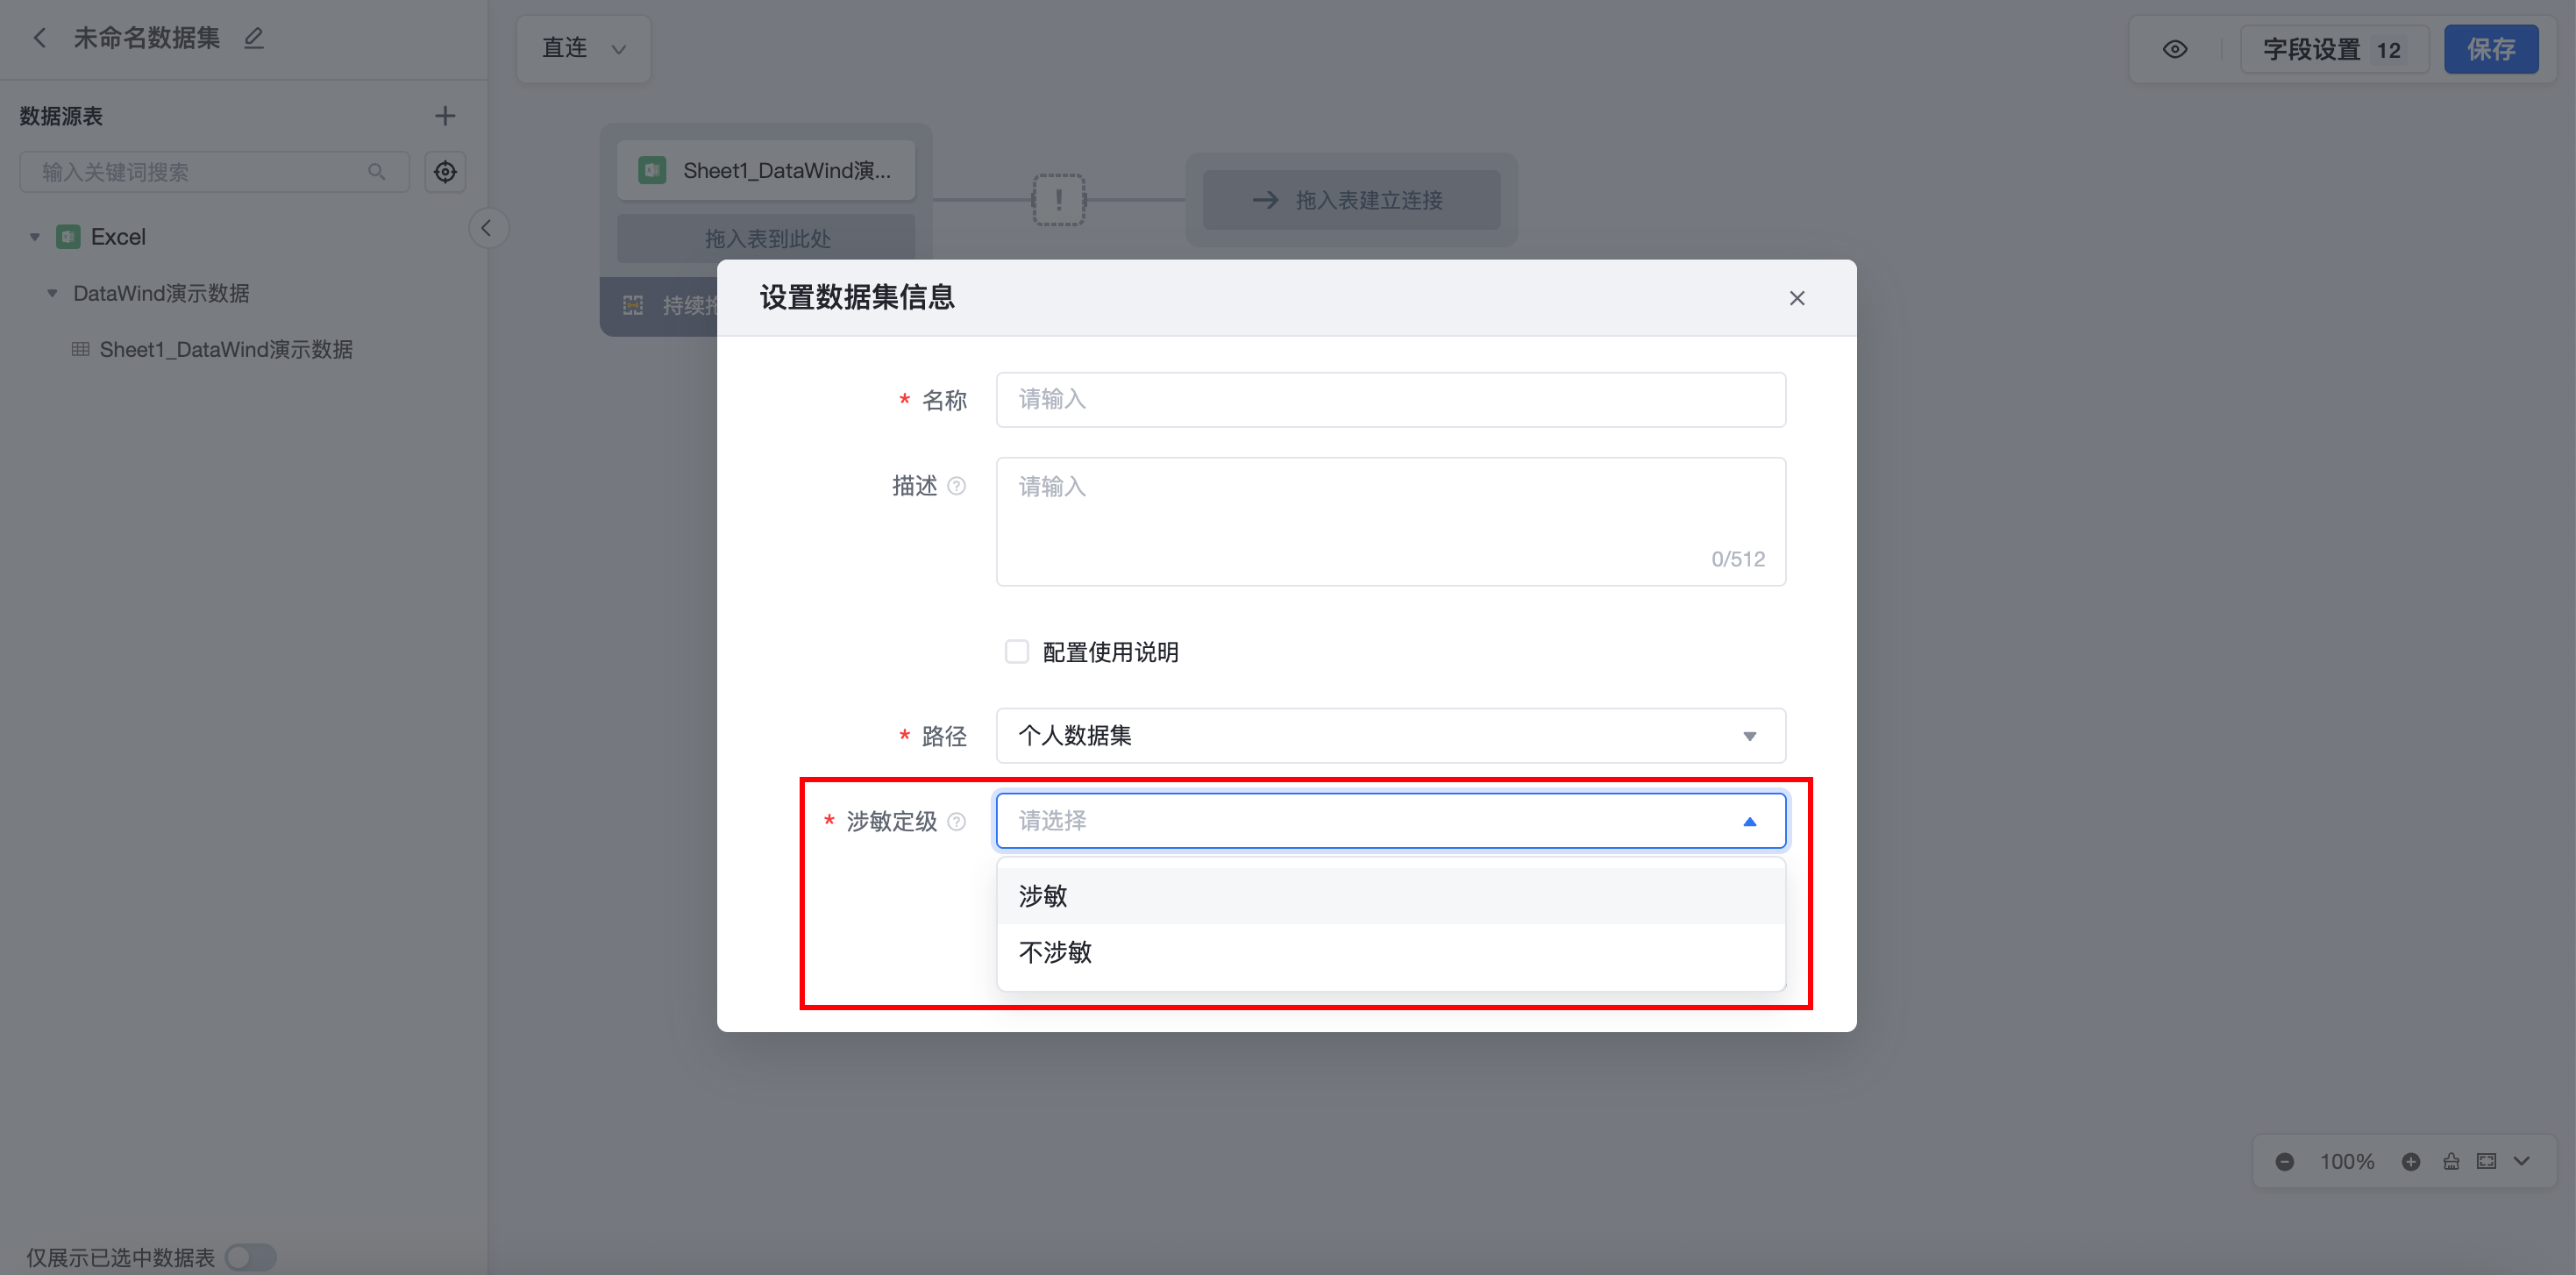Screen dimensions: 2576x1275
Task: Open 字段设置 field settings button
Action: coord(2333,49)
